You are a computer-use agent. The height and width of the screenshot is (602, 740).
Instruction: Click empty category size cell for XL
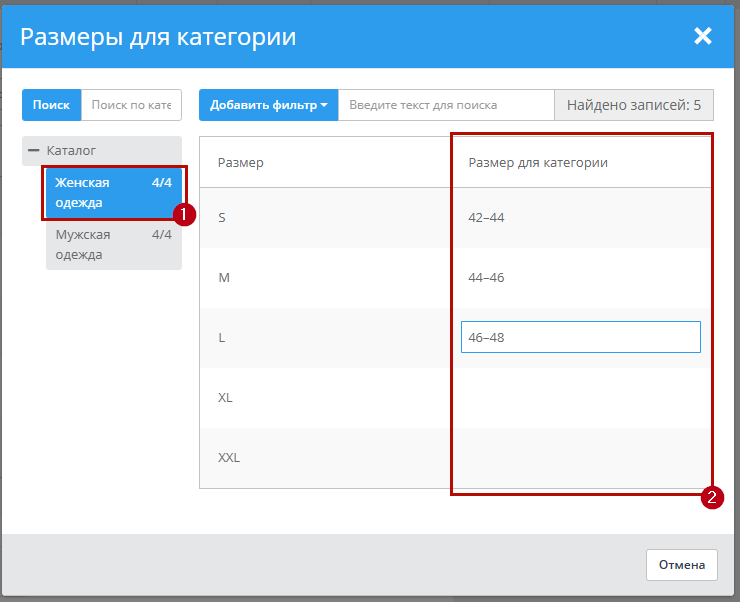pos(580,397)
